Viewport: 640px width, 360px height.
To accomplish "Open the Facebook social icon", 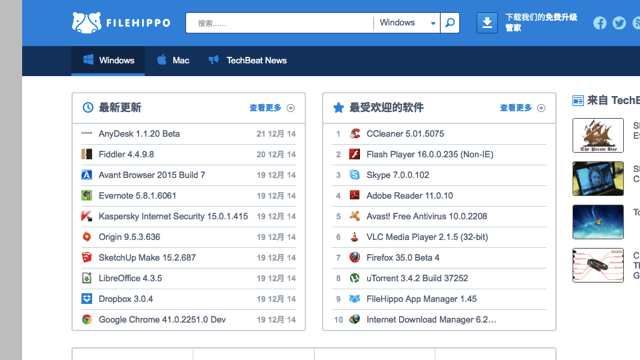I will click(x=600, y=23).
